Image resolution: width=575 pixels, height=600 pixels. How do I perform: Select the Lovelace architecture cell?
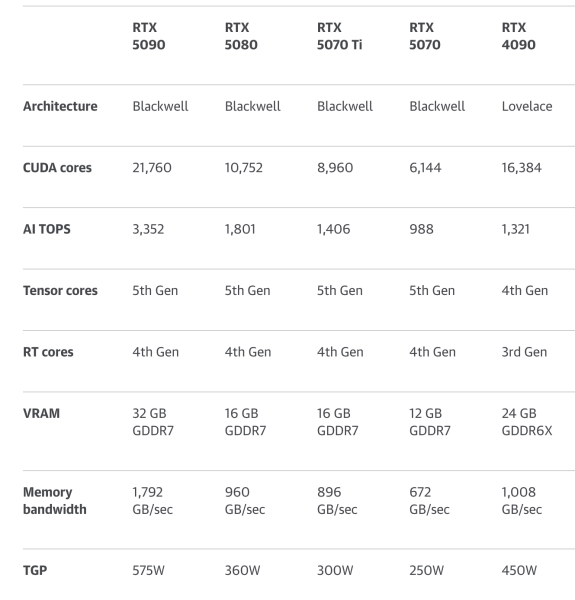pyautogui.click(x=527, y=106)
